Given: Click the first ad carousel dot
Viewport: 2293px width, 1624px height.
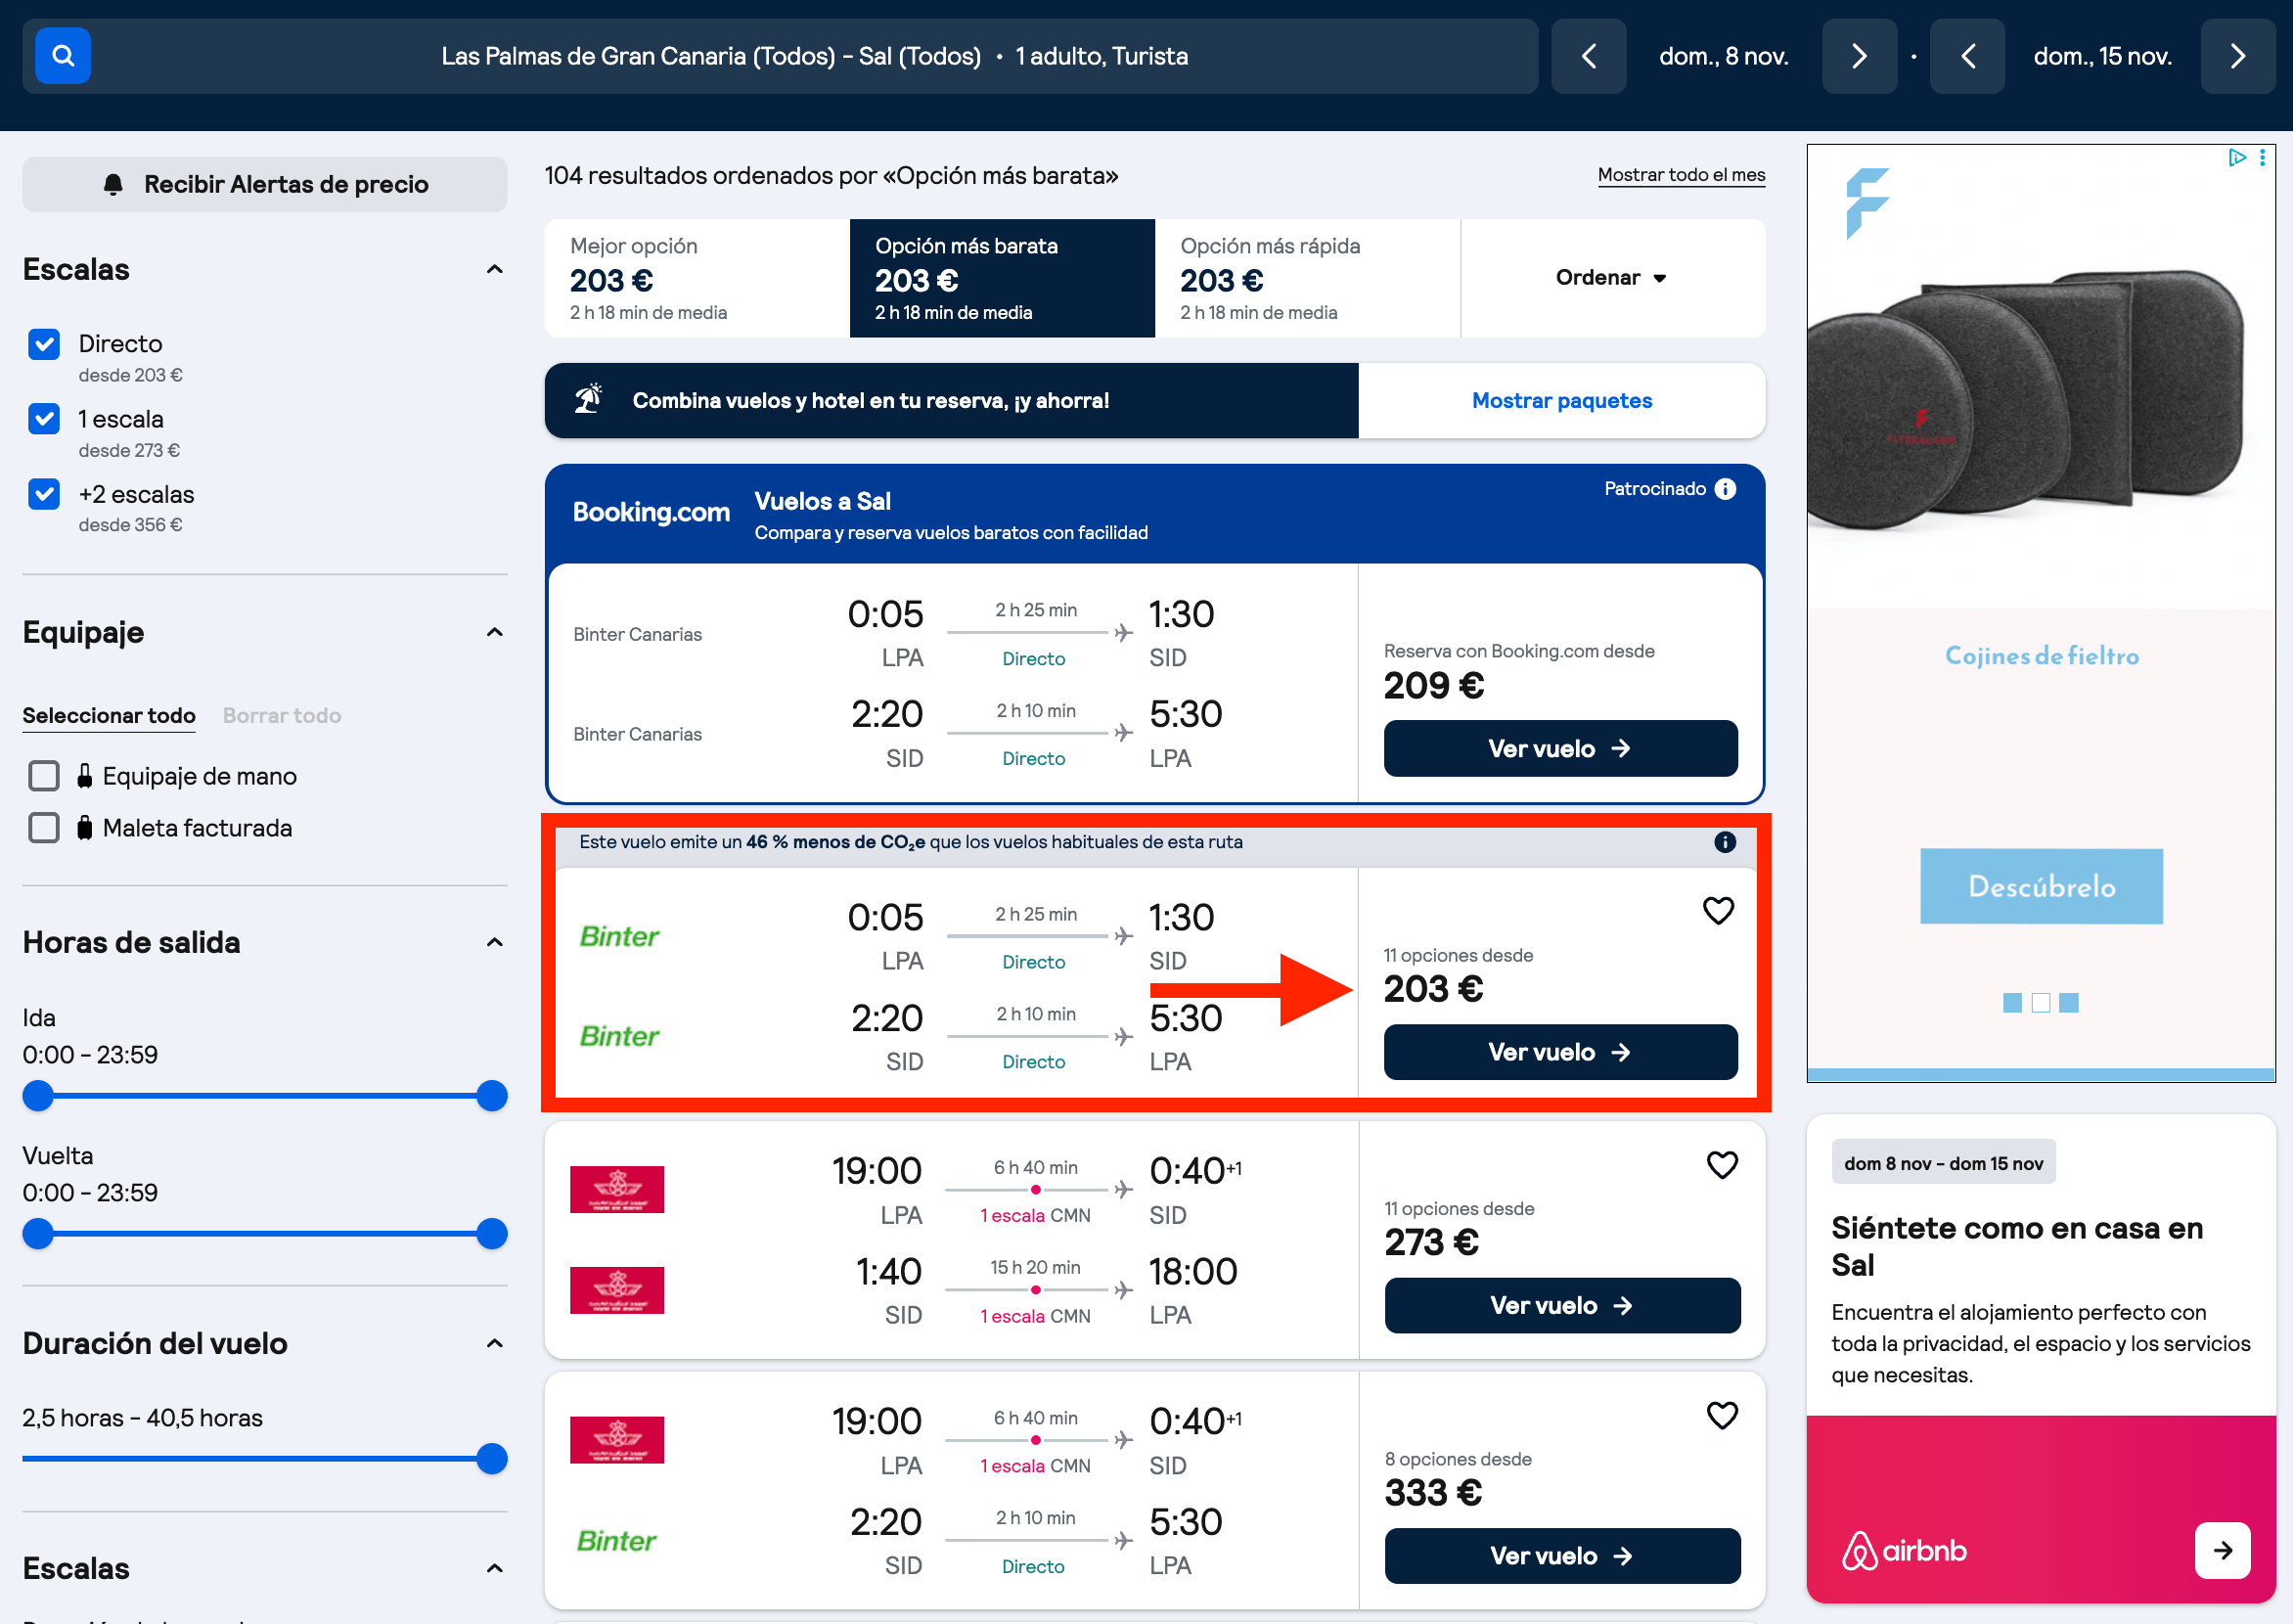Looking at the screenshot, I should pyautogui.click(x=2013, y=1003).
